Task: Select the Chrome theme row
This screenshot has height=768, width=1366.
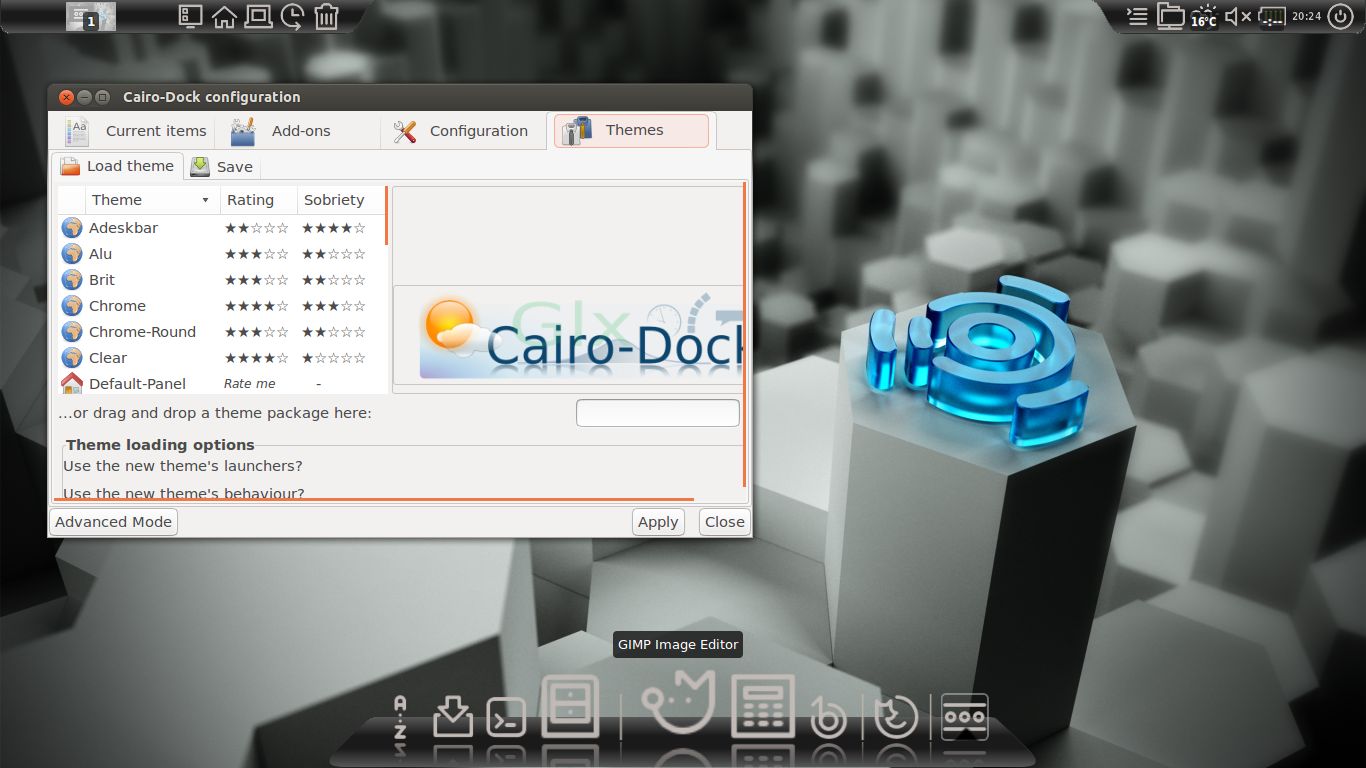Action: (x=221, y=306)
